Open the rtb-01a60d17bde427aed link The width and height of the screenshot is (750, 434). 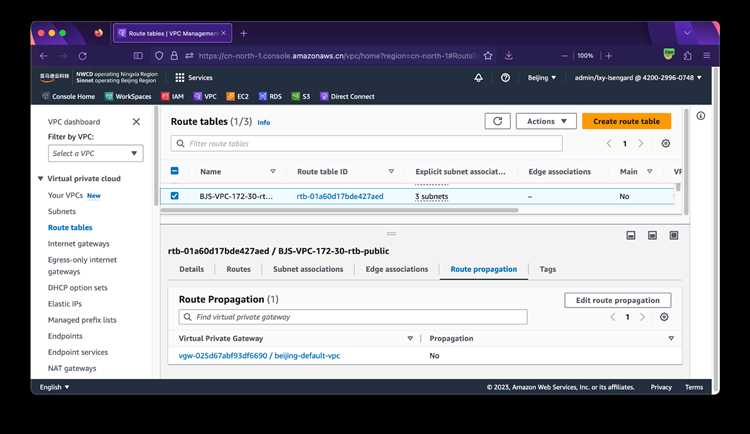(x=340, y=196)
